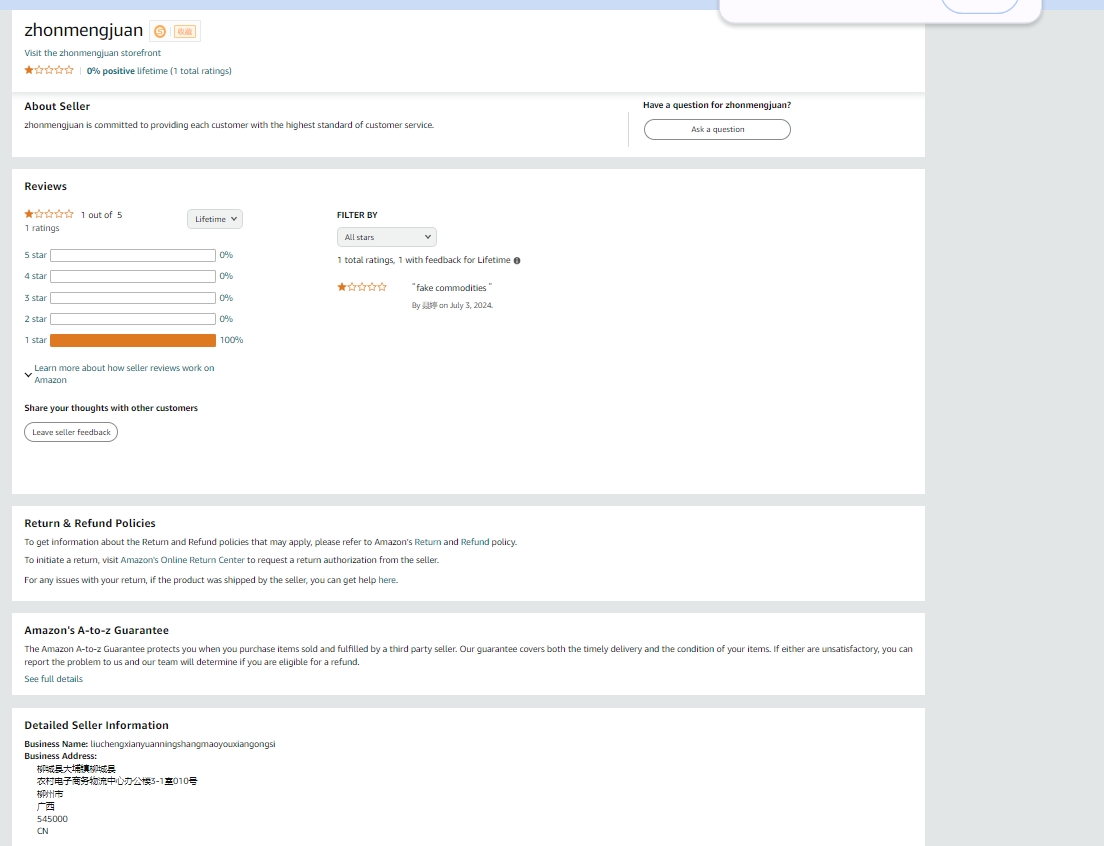Click the 3 star rating bar
Image resolution: width=1104 pixels, height=846 pixels.
[133, 298]
